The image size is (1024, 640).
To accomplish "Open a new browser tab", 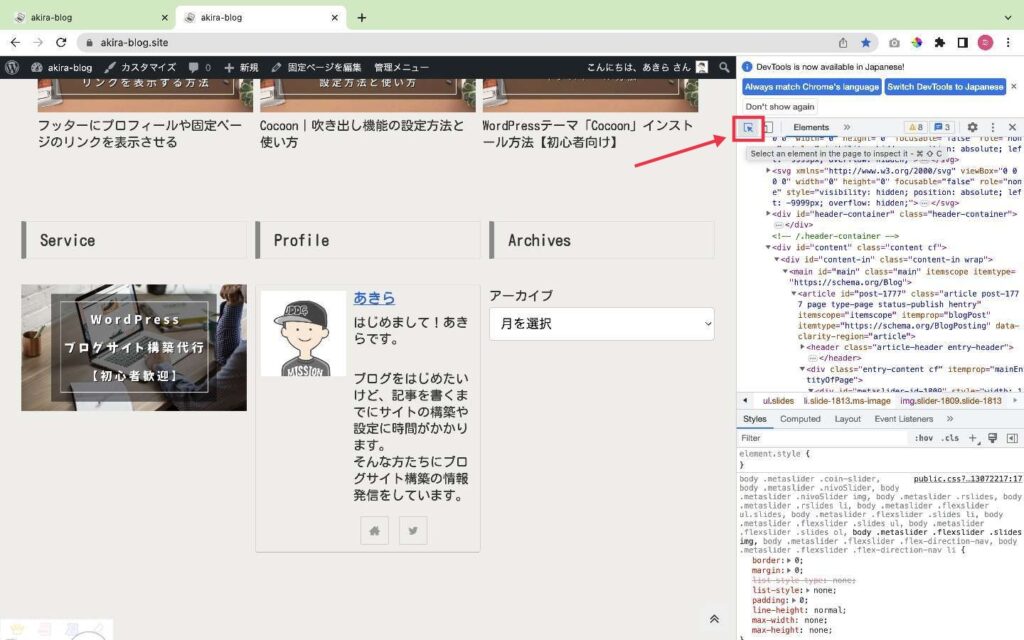I will click(x=361, y=18).
